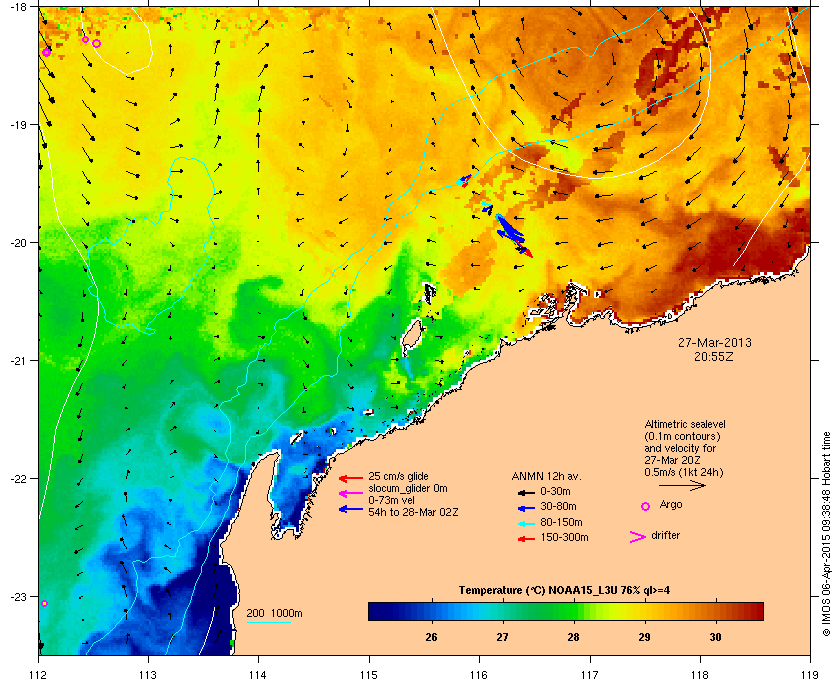Click the blue 0-73m vel legend arrow

(351, 509)
